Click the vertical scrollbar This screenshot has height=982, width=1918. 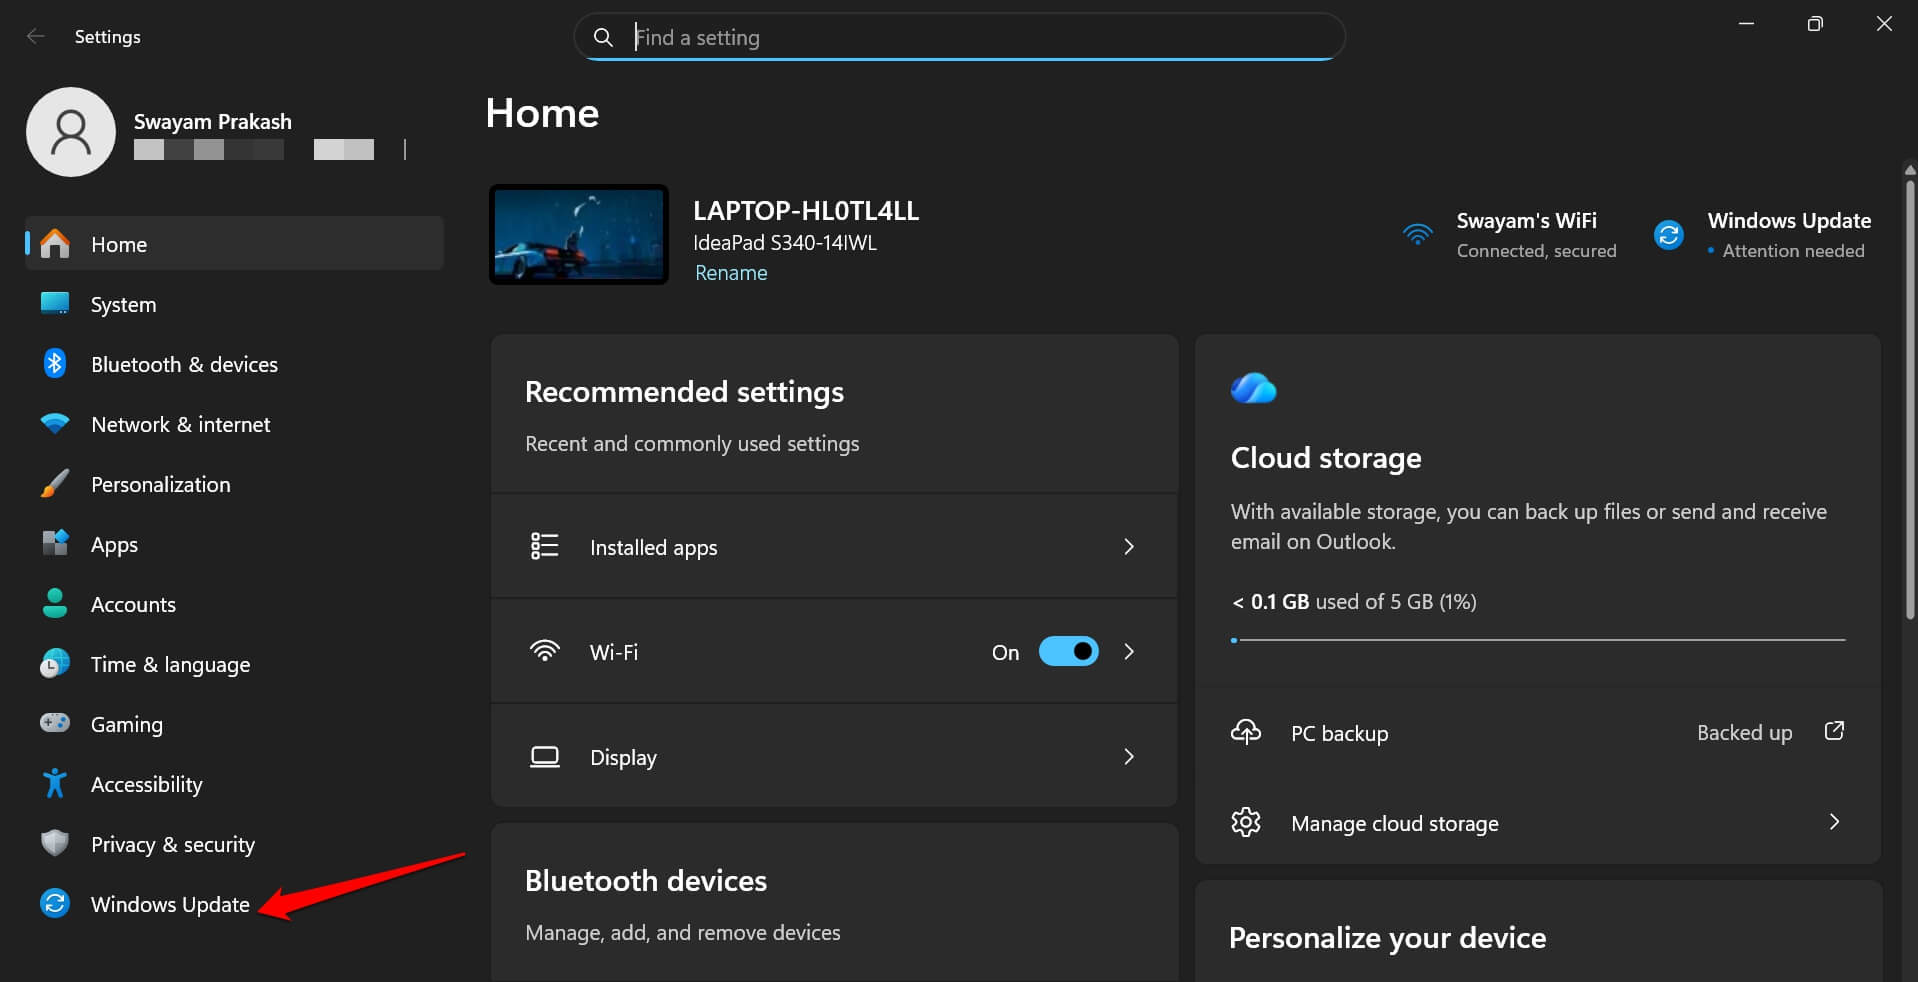coord(1910,400)
